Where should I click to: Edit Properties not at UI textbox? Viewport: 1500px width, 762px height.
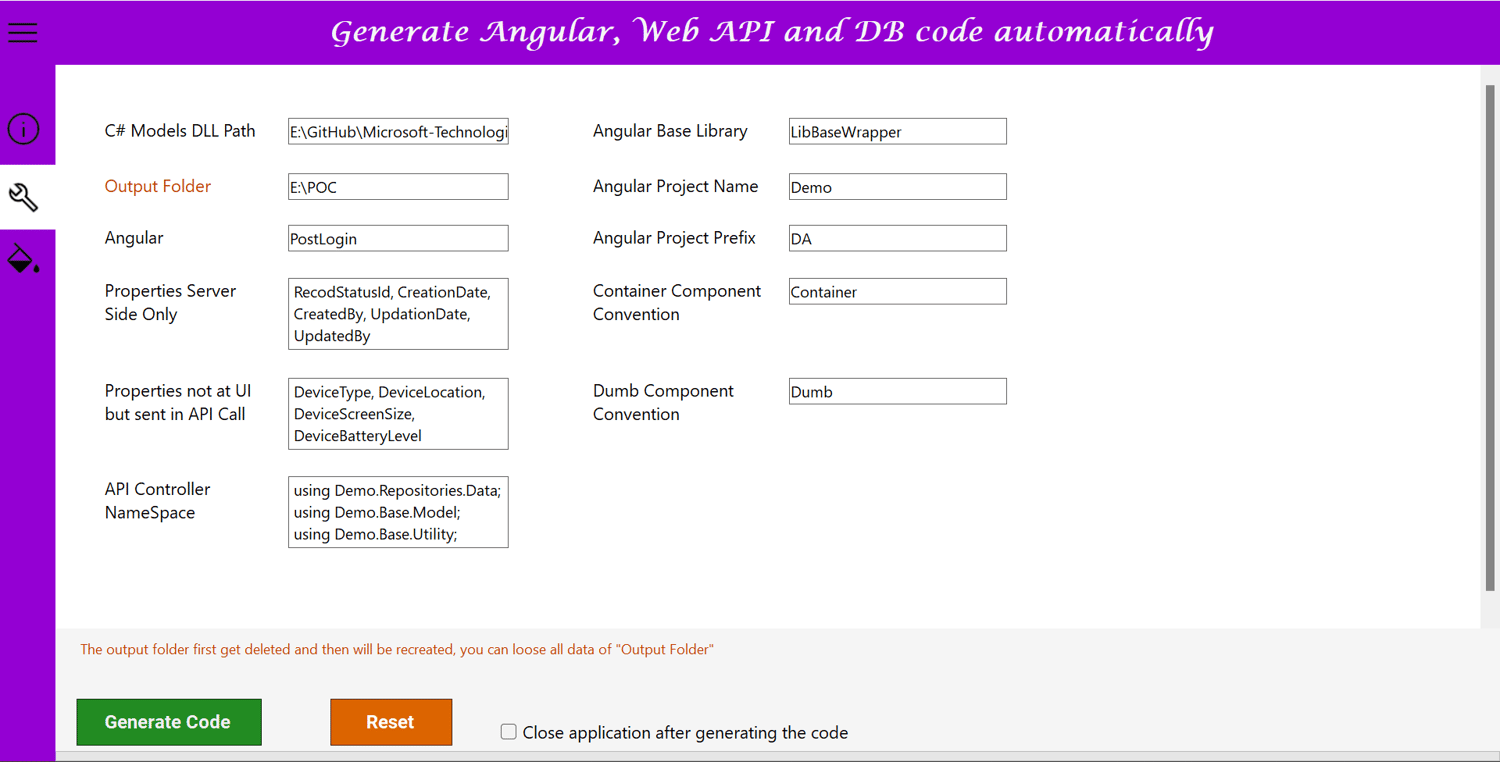(398, 414)
